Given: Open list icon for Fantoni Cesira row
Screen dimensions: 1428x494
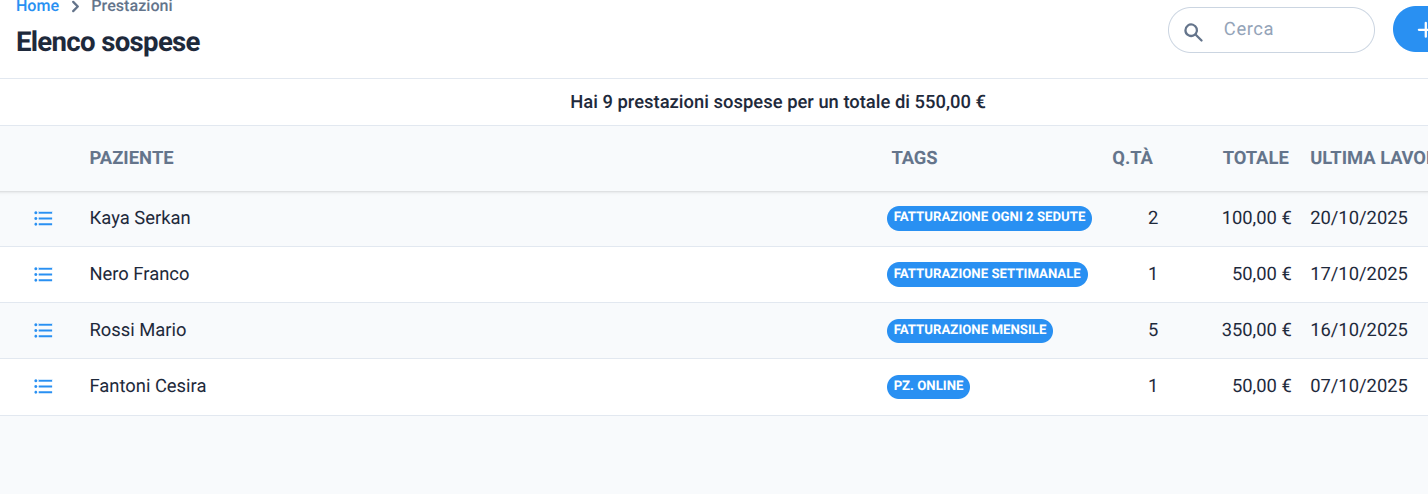Looking at the screenshot, I should point(43,386).
